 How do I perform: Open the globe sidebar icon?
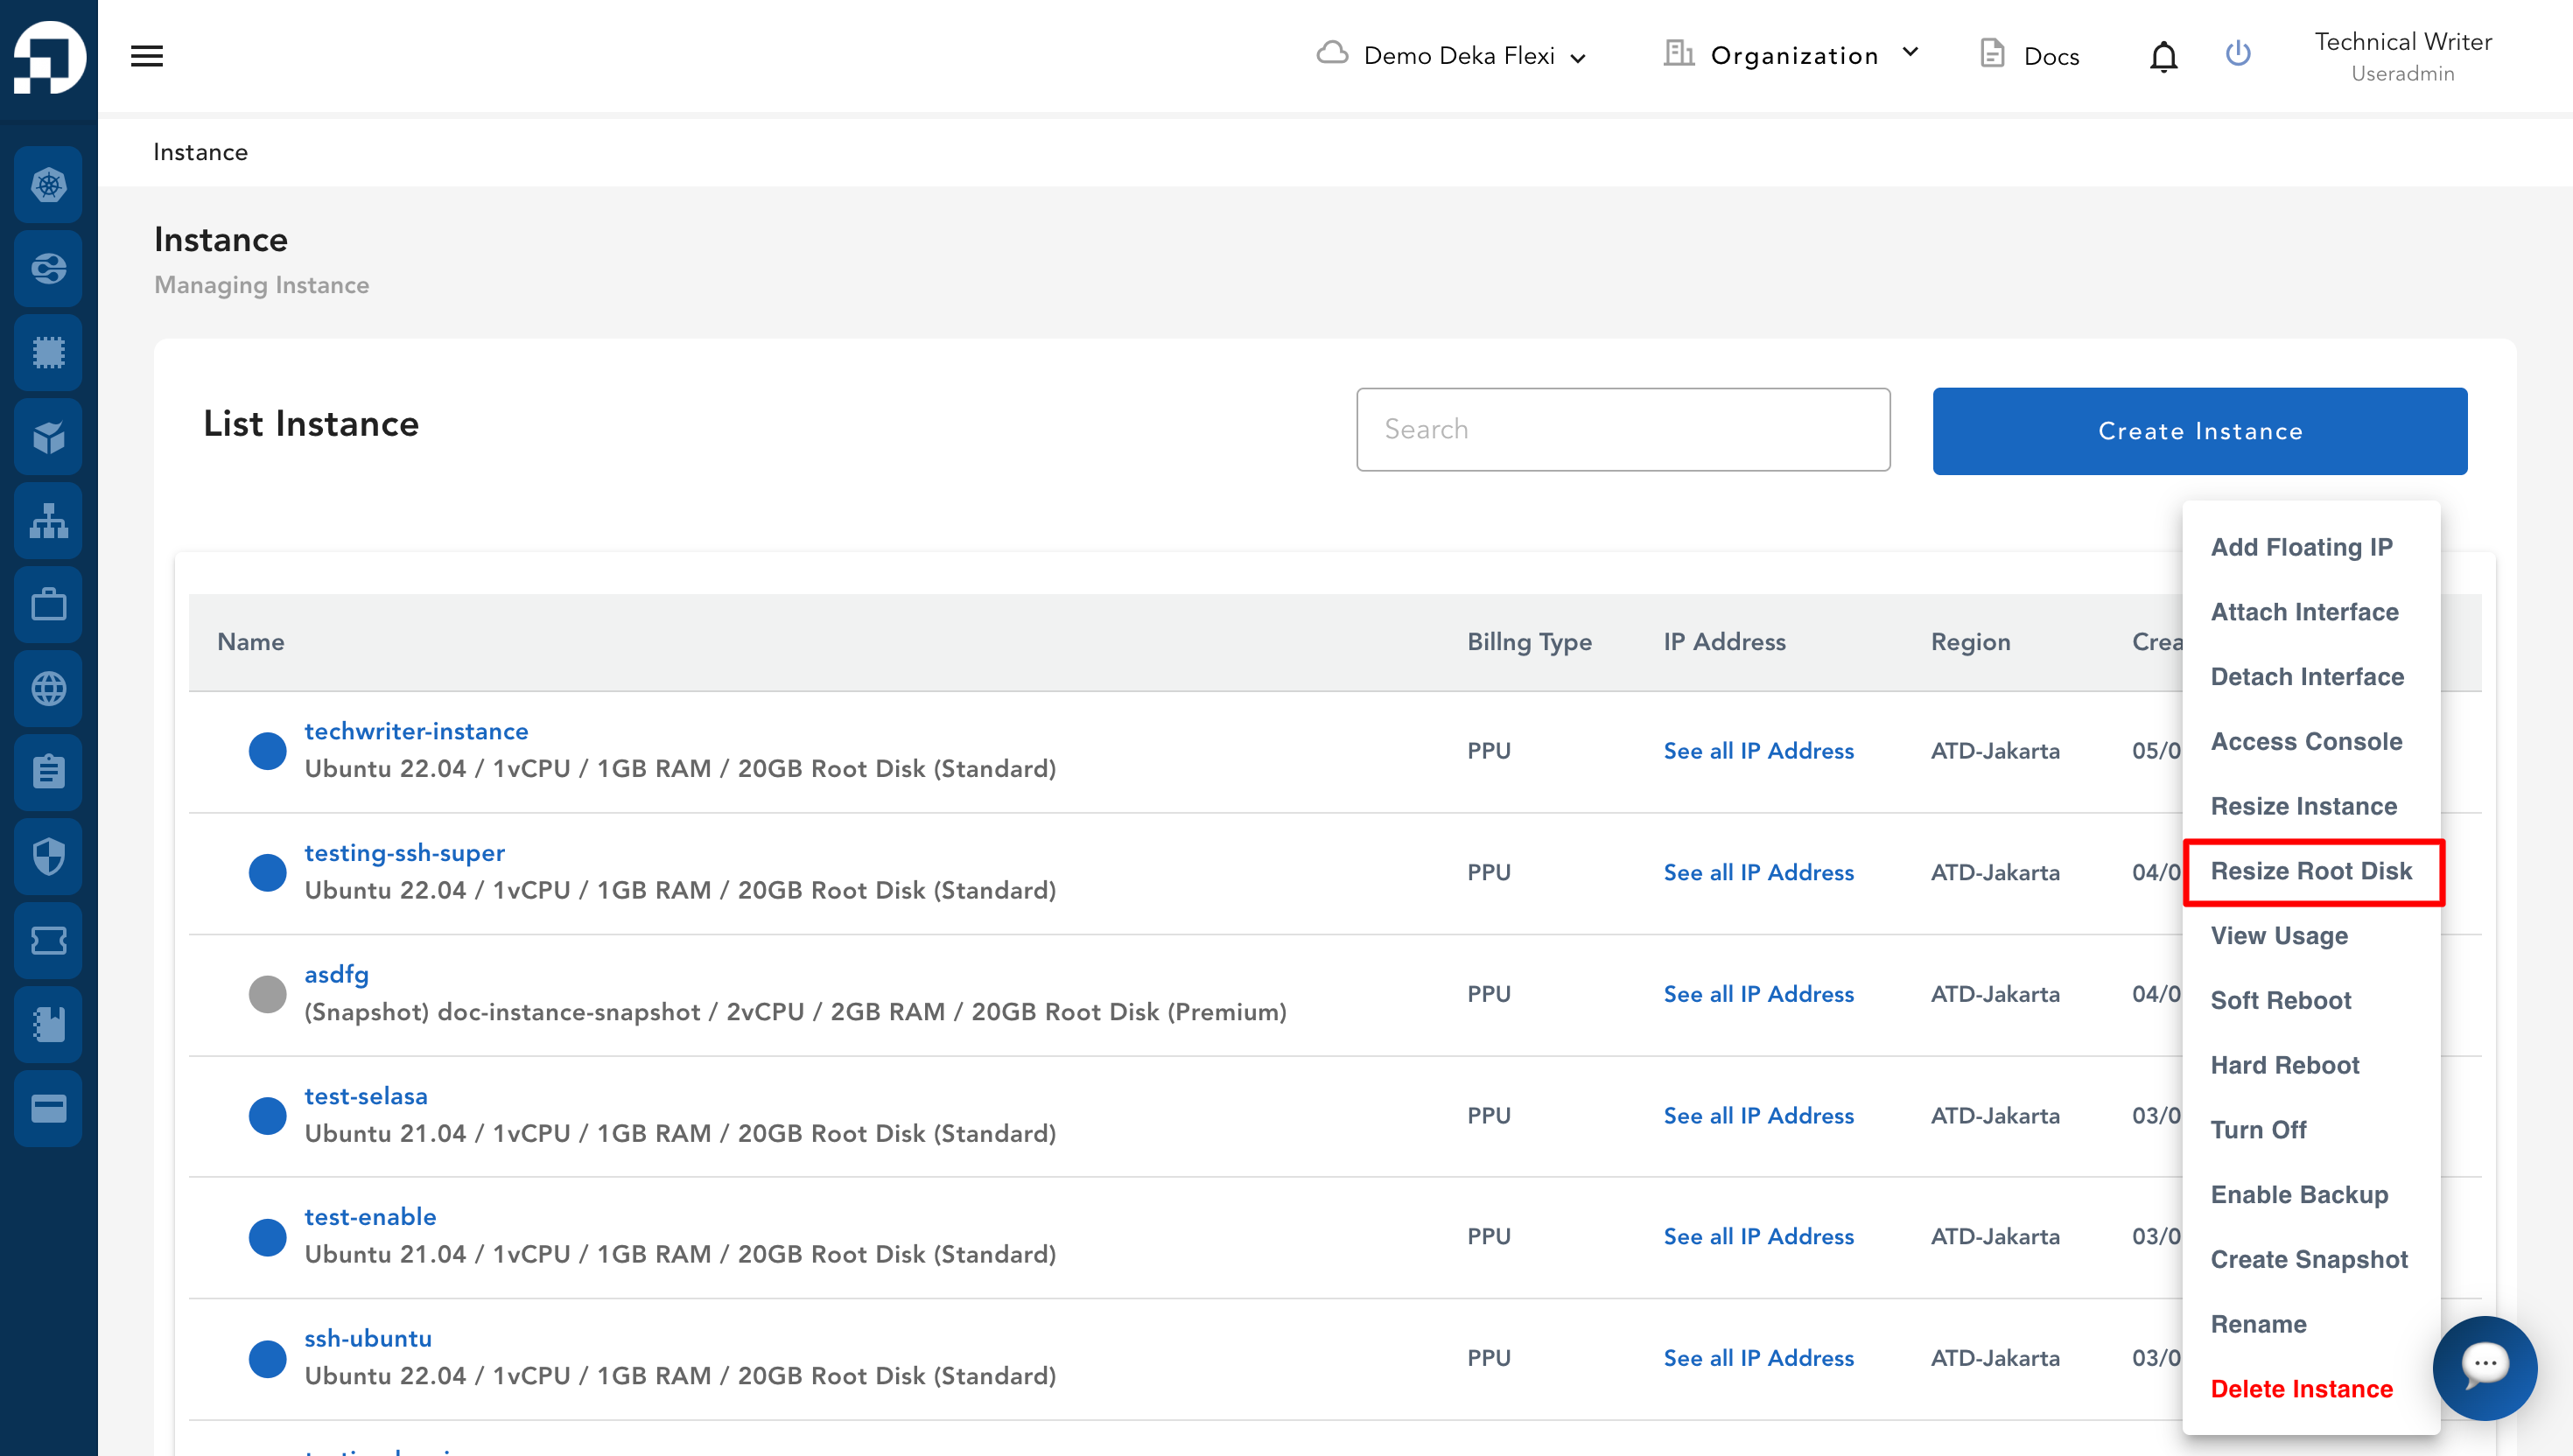pos(48,689)
